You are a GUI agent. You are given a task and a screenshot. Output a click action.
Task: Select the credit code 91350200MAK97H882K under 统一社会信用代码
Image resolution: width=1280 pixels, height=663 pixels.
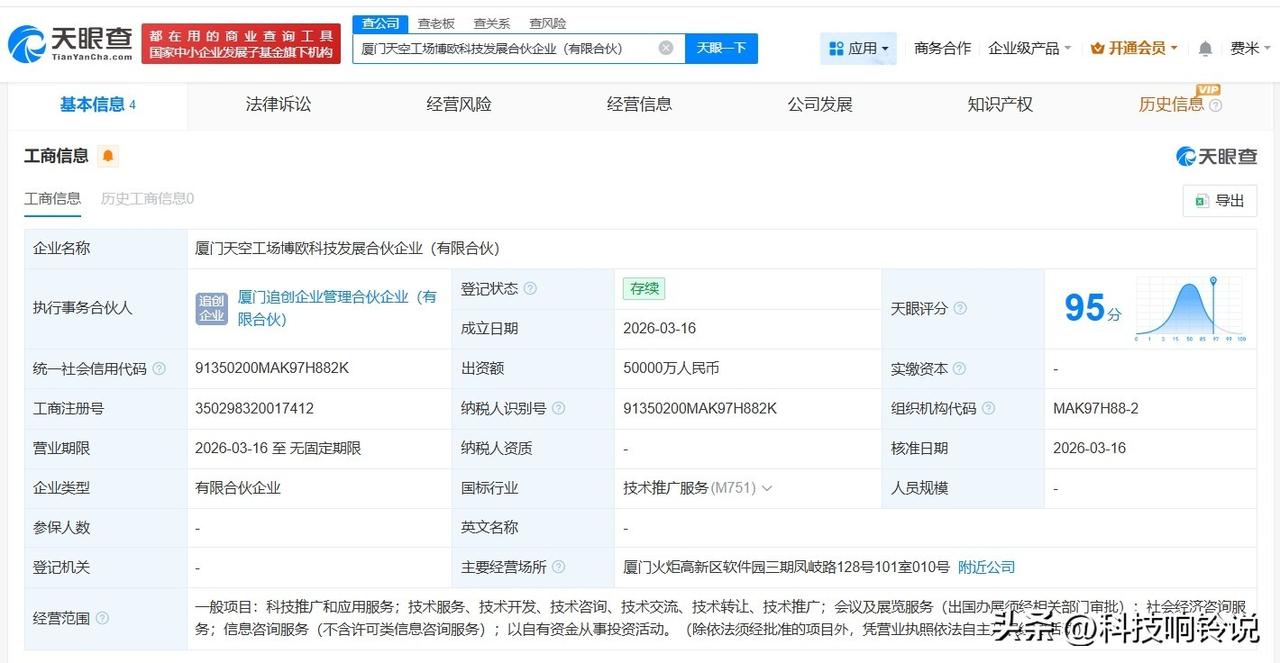tap(272, 368)
